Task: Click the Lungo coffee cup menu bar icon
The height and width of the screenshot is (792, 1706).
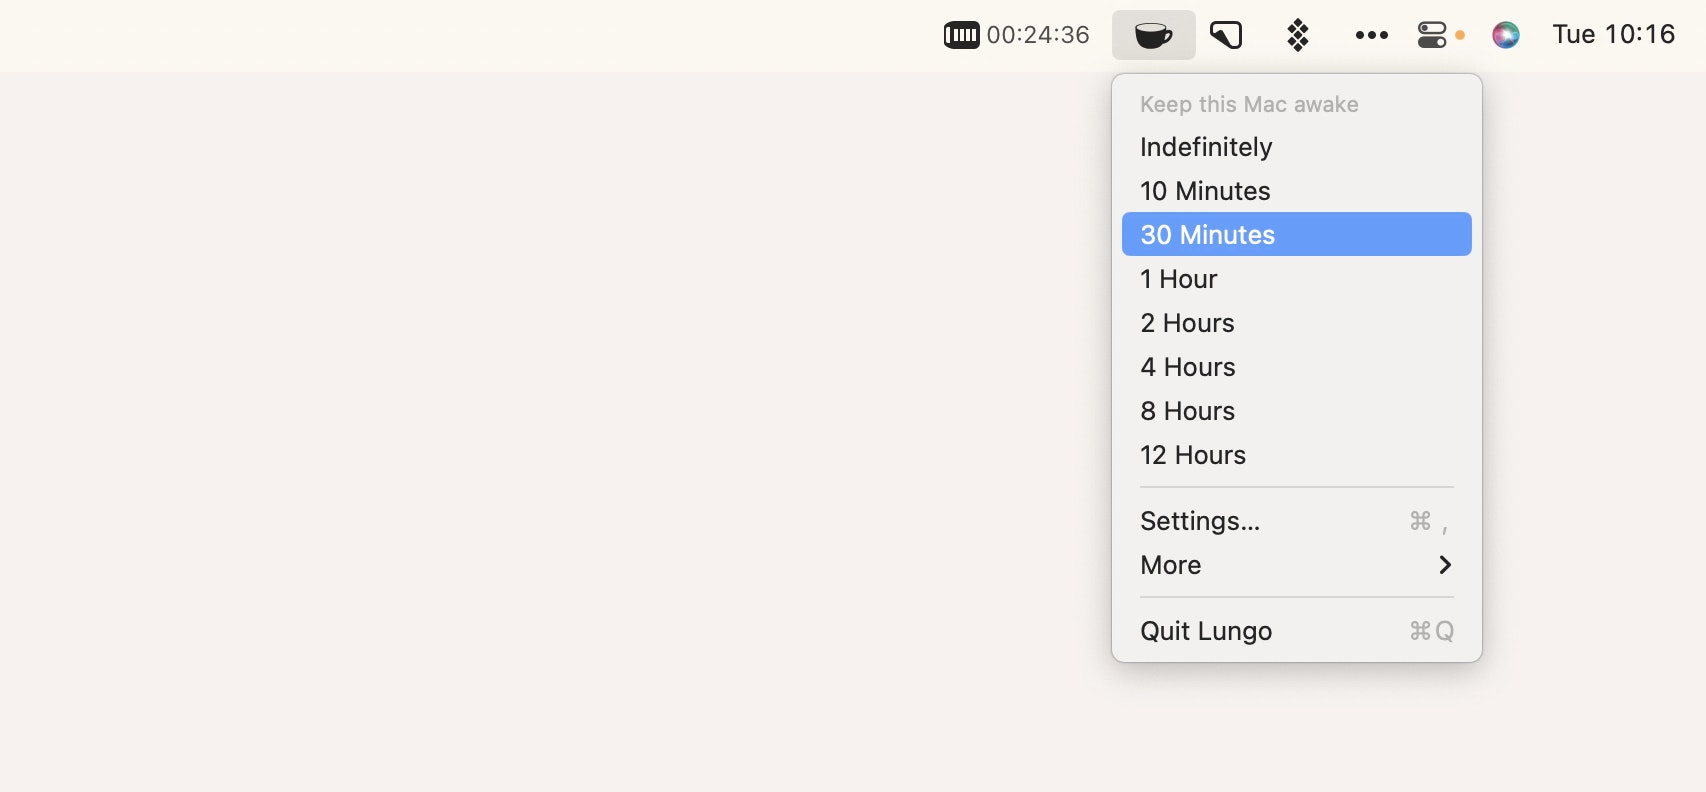Action: click(1153, 35)
